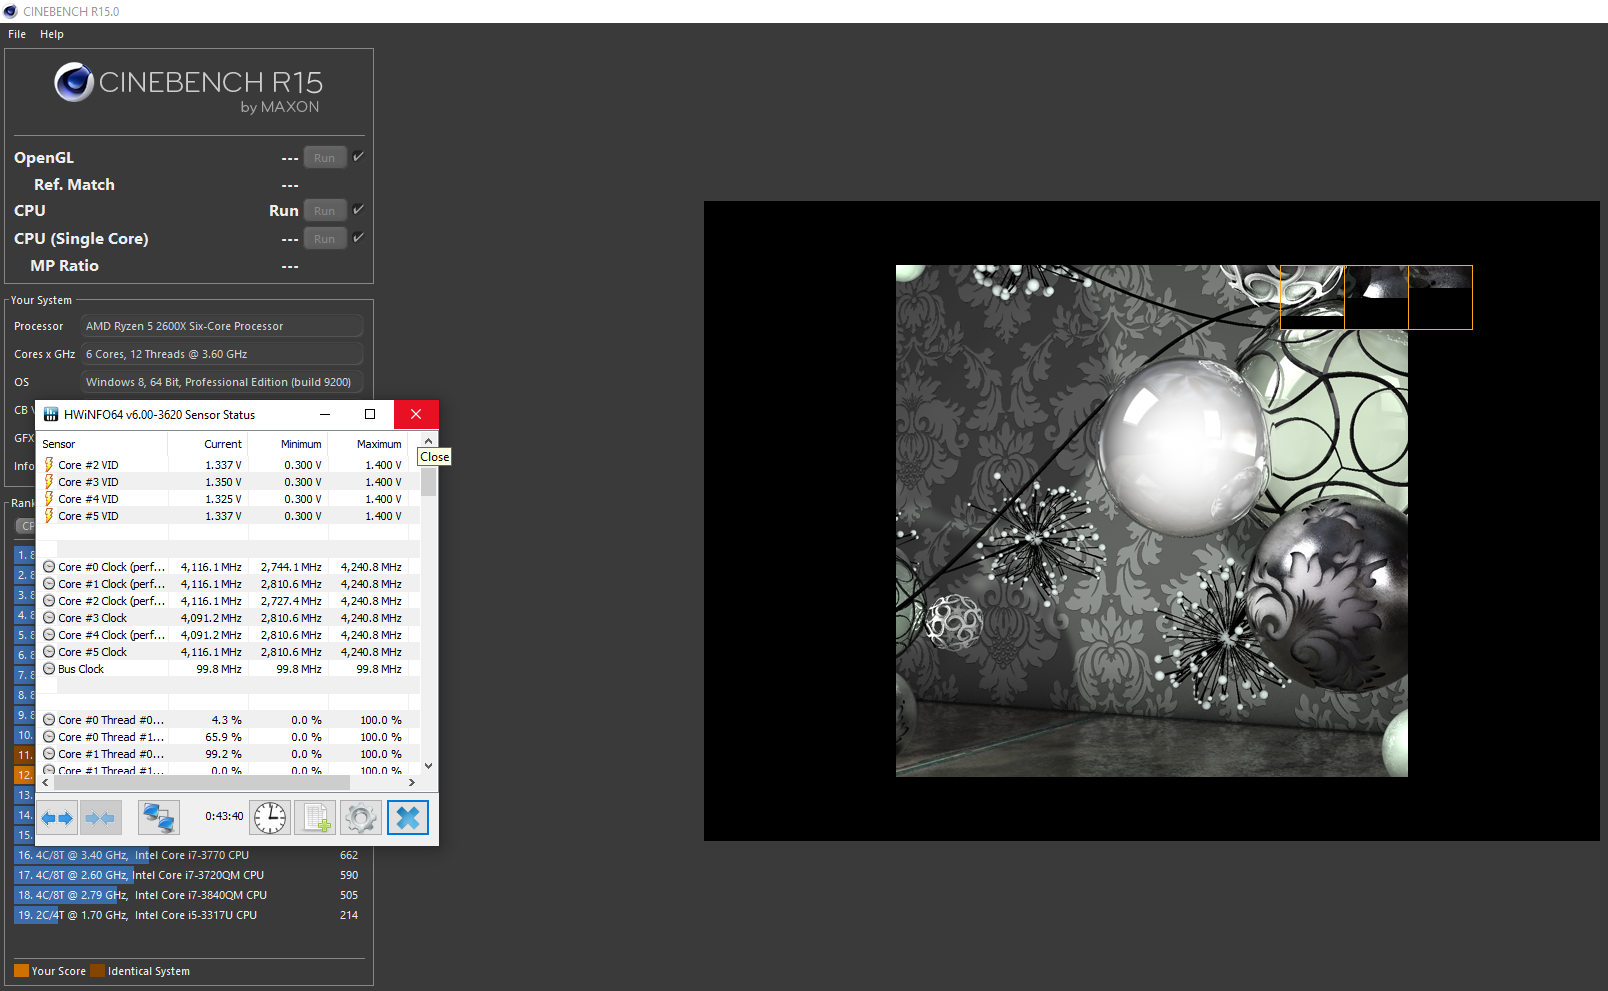Viewport: 1608px width, 991px height.
Task: Open the HWiNFO remote network monitors button
Action: [x=158, y=818]
